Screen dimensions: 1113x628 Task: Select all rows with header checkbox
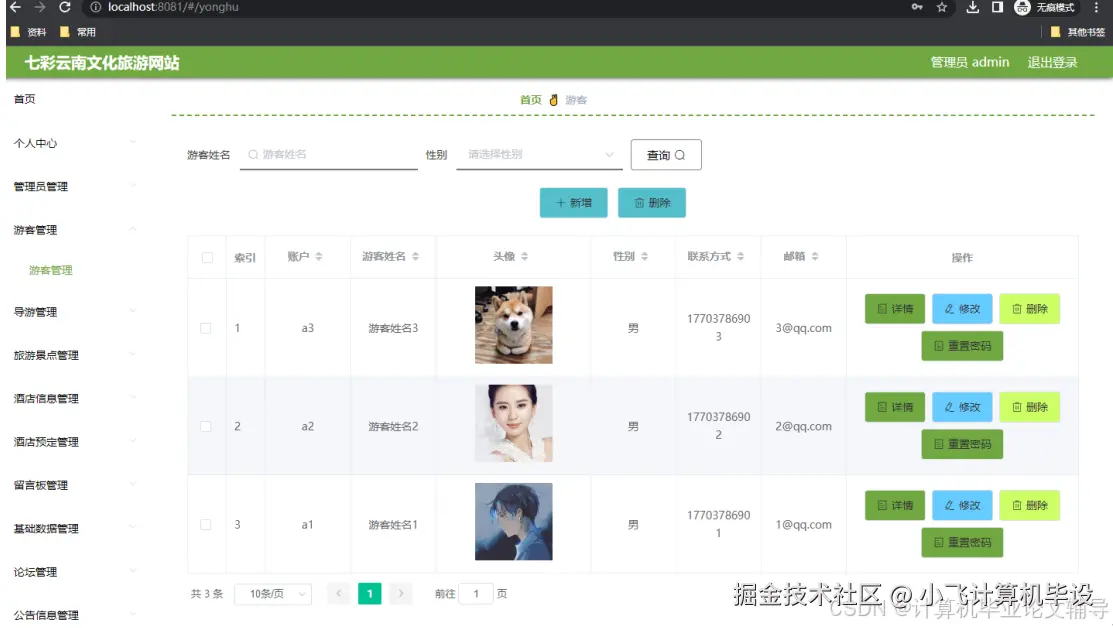pyautogui.click(x=207, y=257)
